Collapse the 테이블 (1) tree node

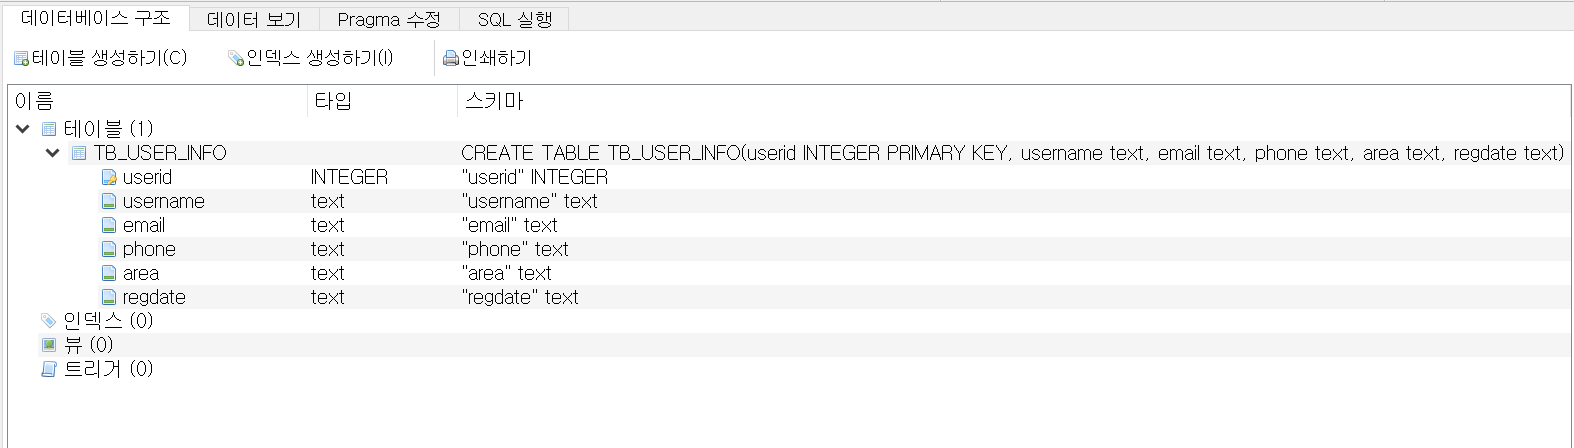coord(23,129)
